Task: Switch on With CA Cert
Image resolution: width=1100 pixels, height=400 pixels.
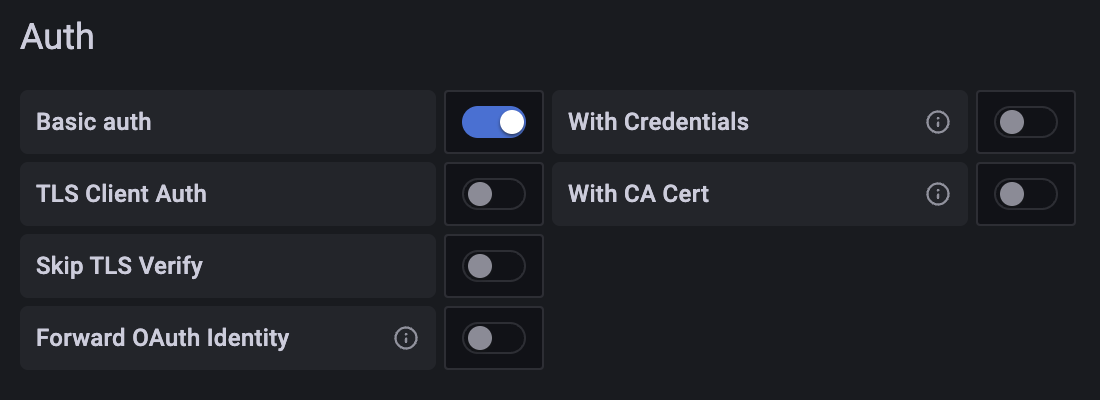Action: [1026, 194]
